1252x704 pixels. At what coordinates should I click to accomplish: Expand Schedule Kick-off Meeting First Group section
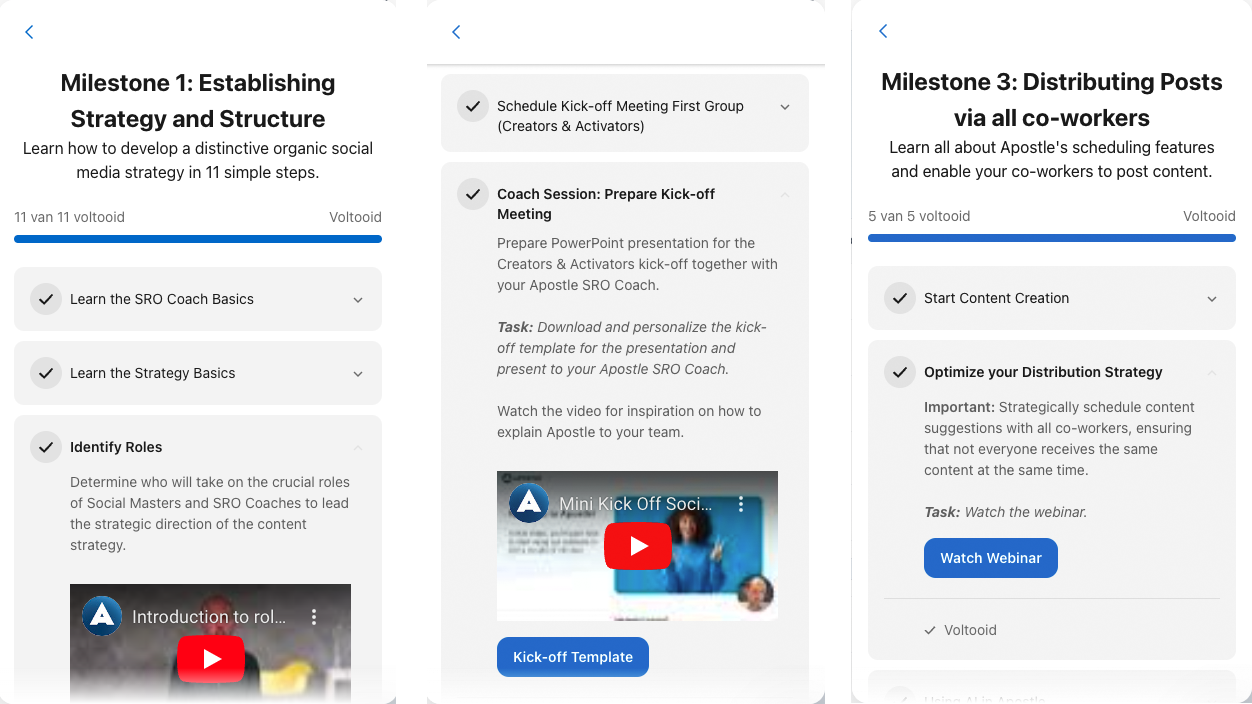(785, 107)
